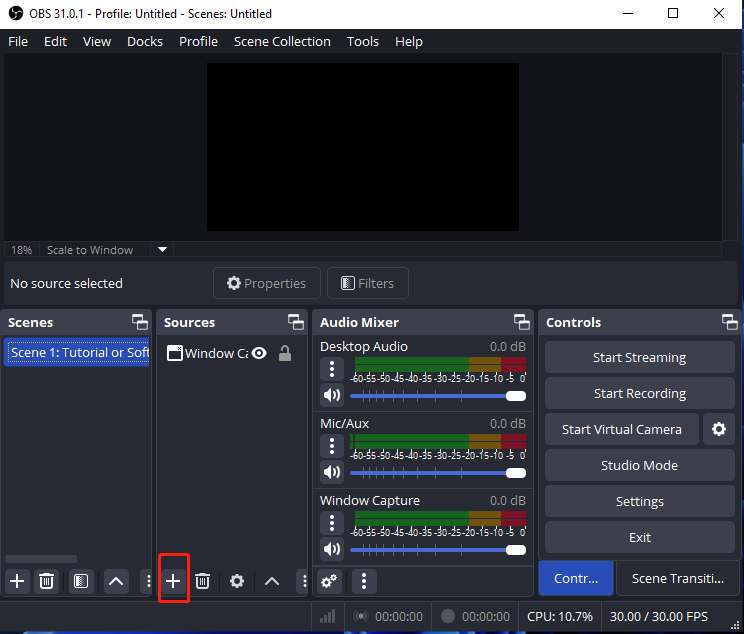Open scene filters icon in Scenes toolbar

pyautogui.click(x=81, y=581)
